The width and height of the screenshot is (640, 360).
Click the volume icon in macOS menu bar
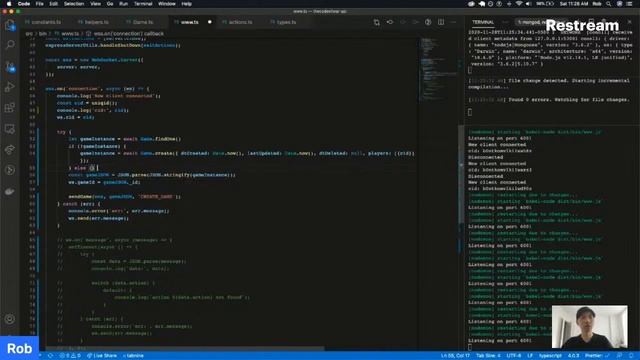tap(528, 4)
